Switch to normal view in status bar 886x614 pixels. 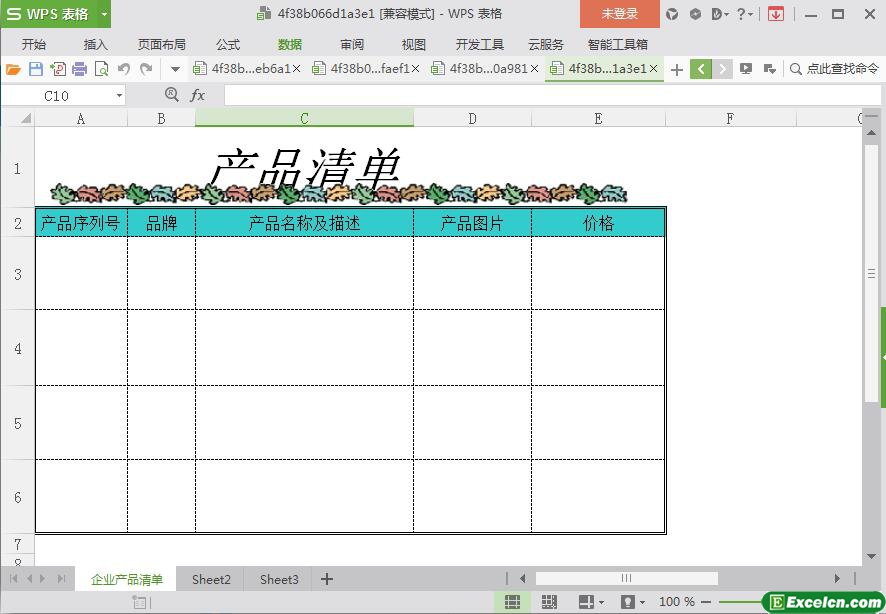click(512, 602)
